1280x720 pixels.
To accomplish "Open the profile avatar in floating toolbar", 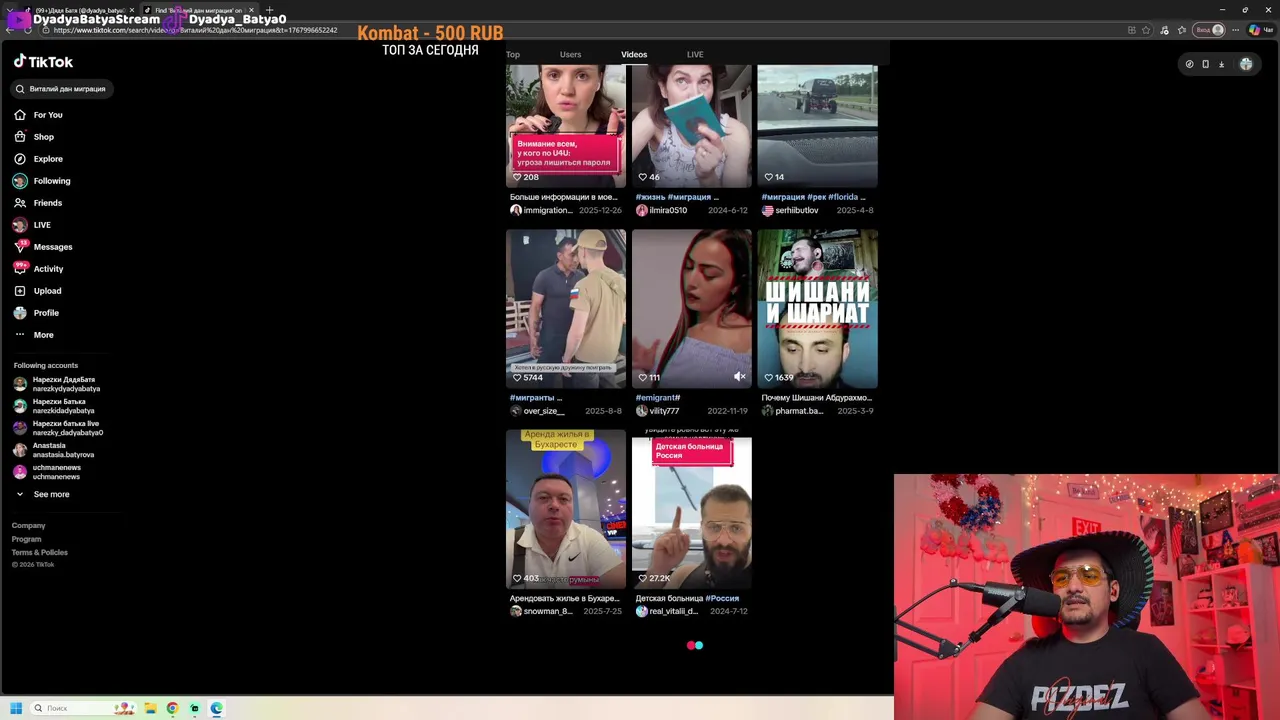I will click(1246, 64).
